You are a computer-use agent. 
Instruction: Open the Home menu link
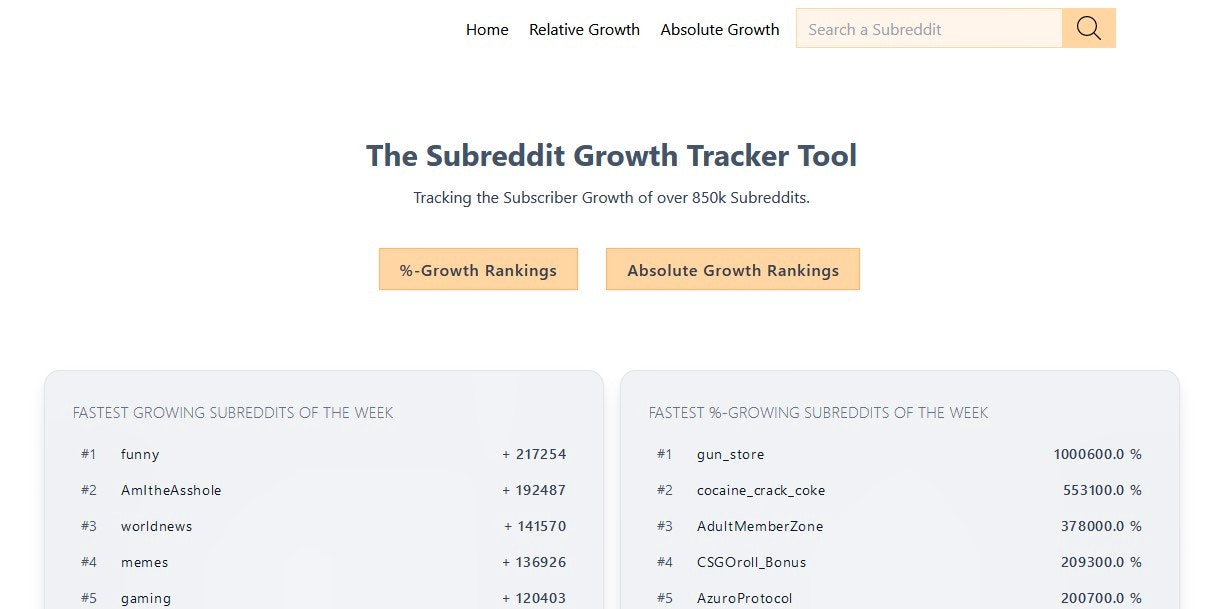[487, 30]
